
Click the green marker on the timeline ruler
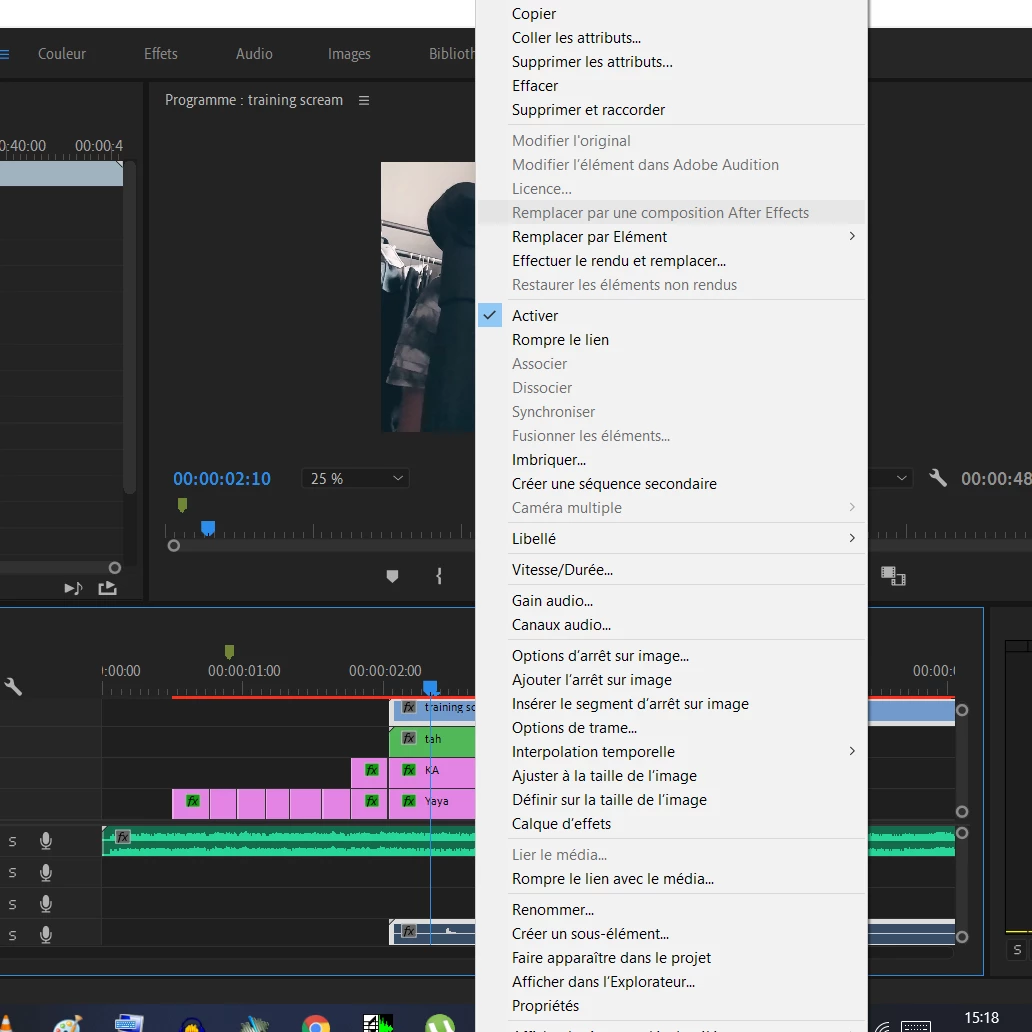point(229,652)
